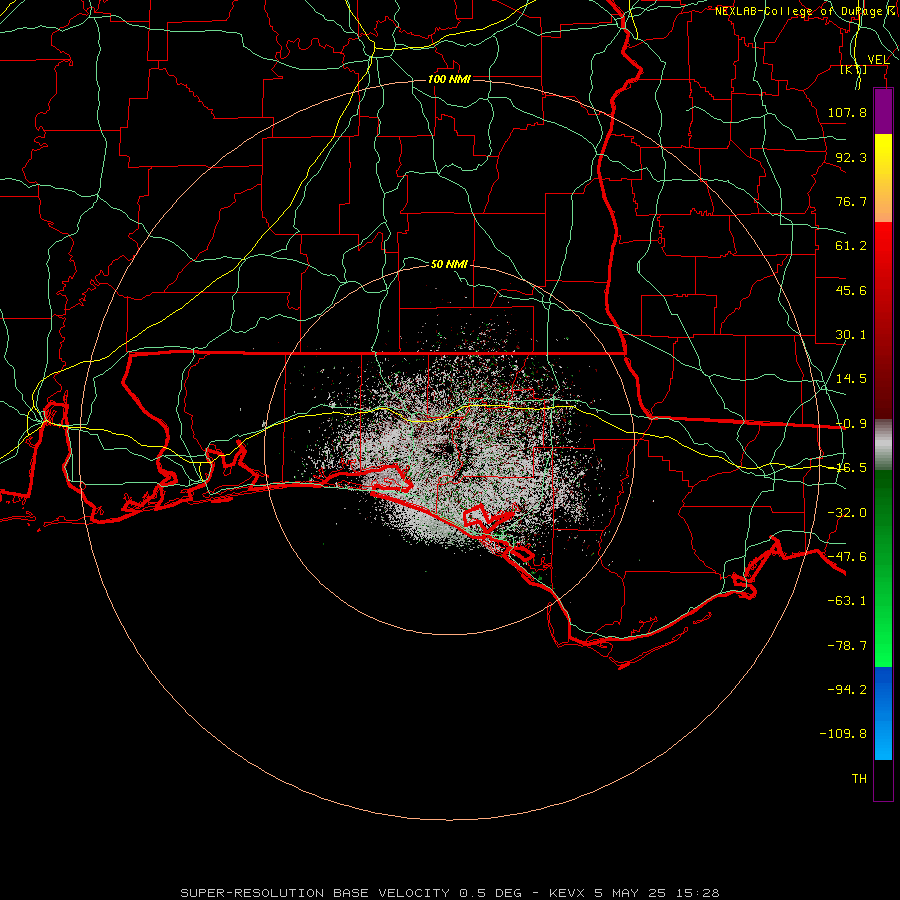Click the -78.7 velocity scale value
Viewport: 900px width, 900px height.
[x=847, y=646]
